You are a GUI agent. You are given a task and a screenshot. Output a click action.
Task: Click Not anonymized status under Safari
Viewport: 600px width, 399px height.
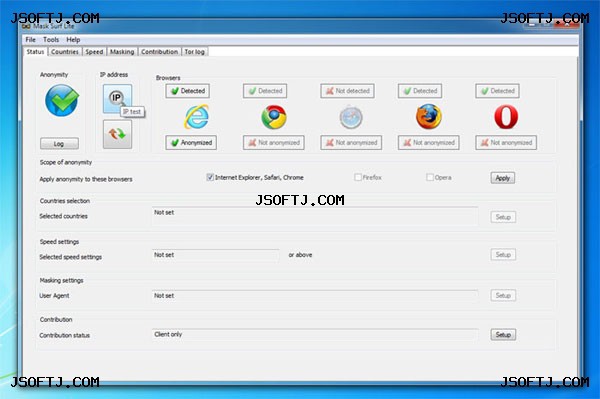(351, 143)
